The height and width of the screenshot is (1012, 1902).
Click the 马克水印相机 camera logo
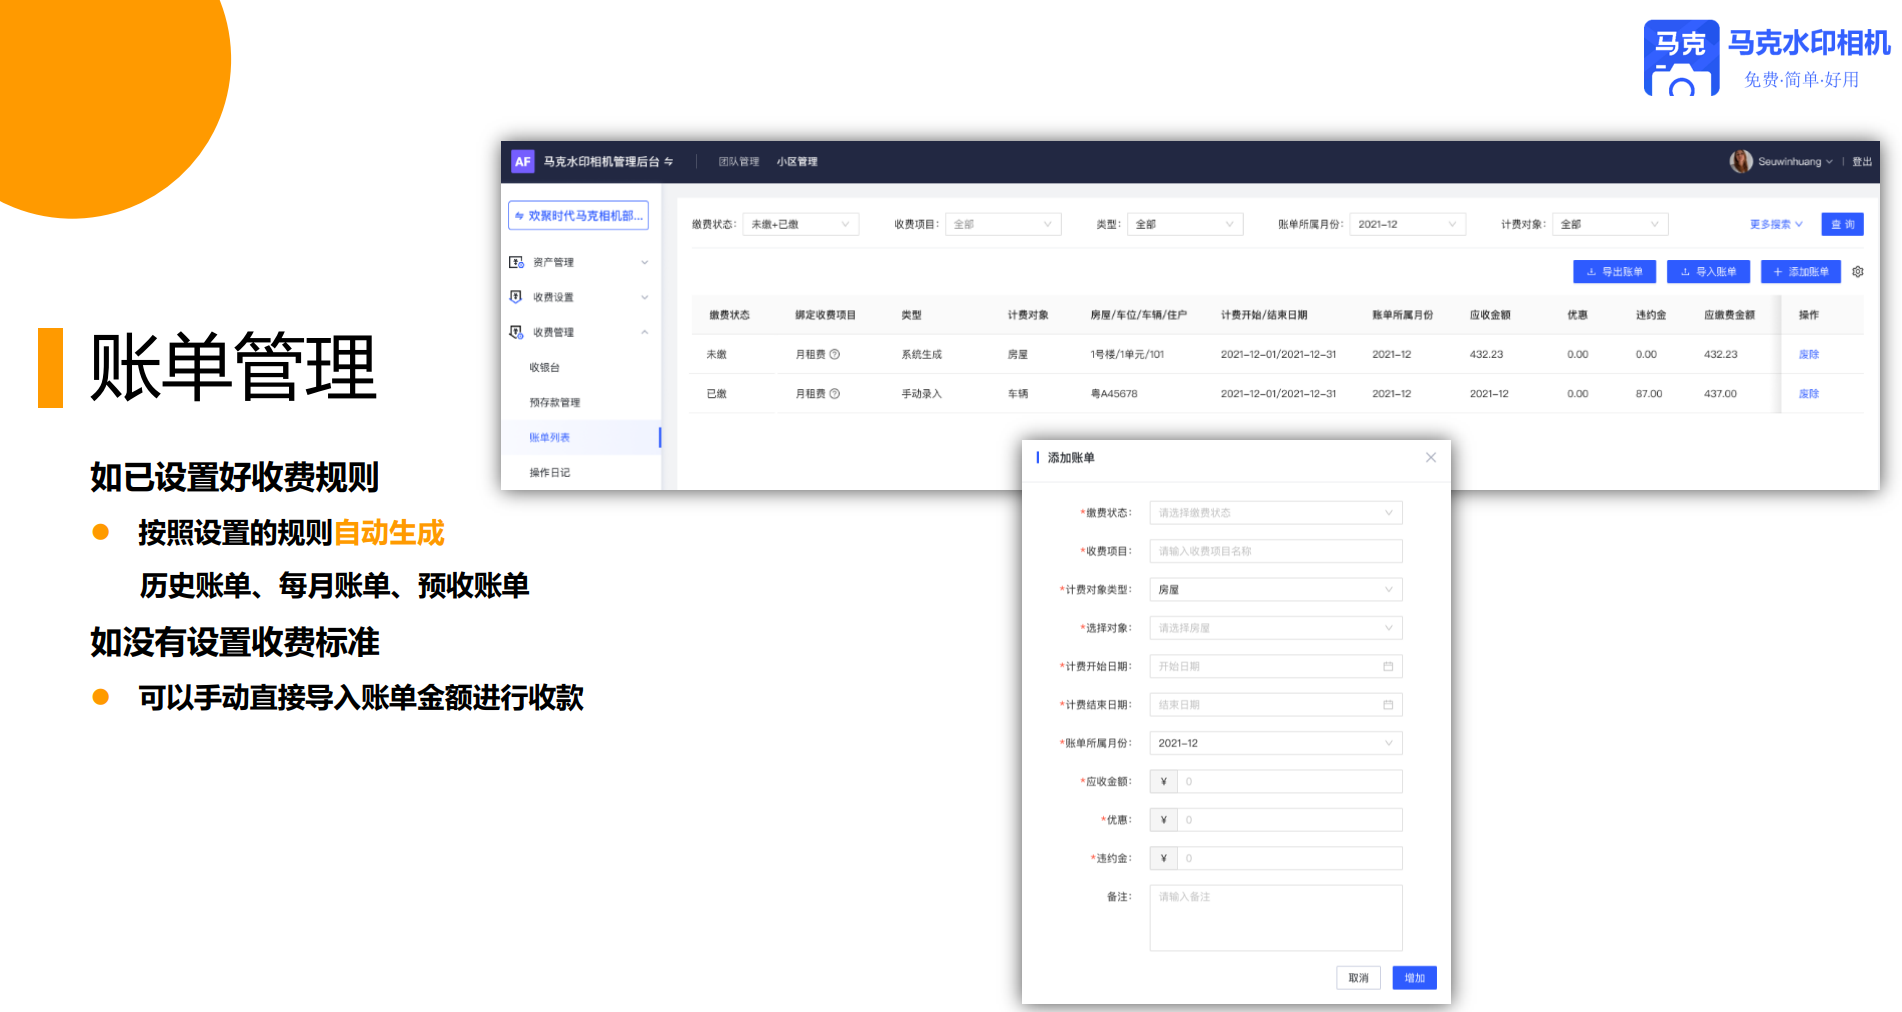[x=1681, y=58]
